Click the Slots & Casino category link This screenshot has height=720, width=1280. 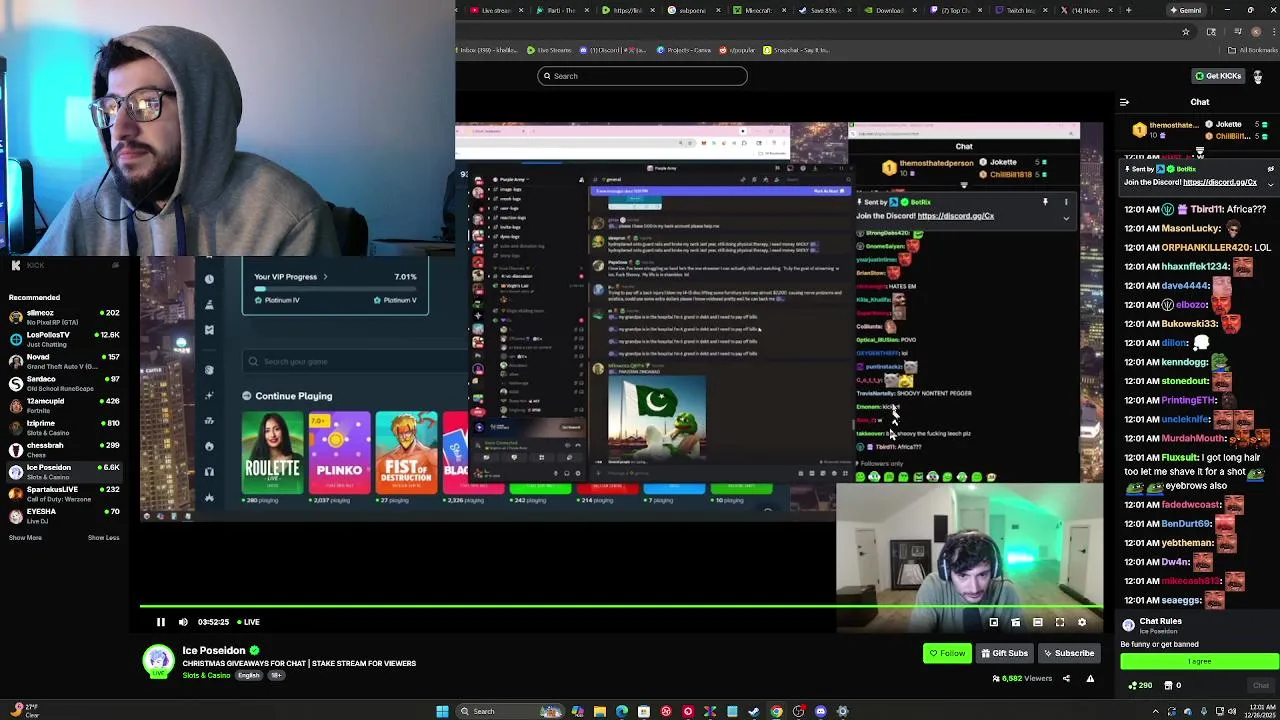[206, 676]
